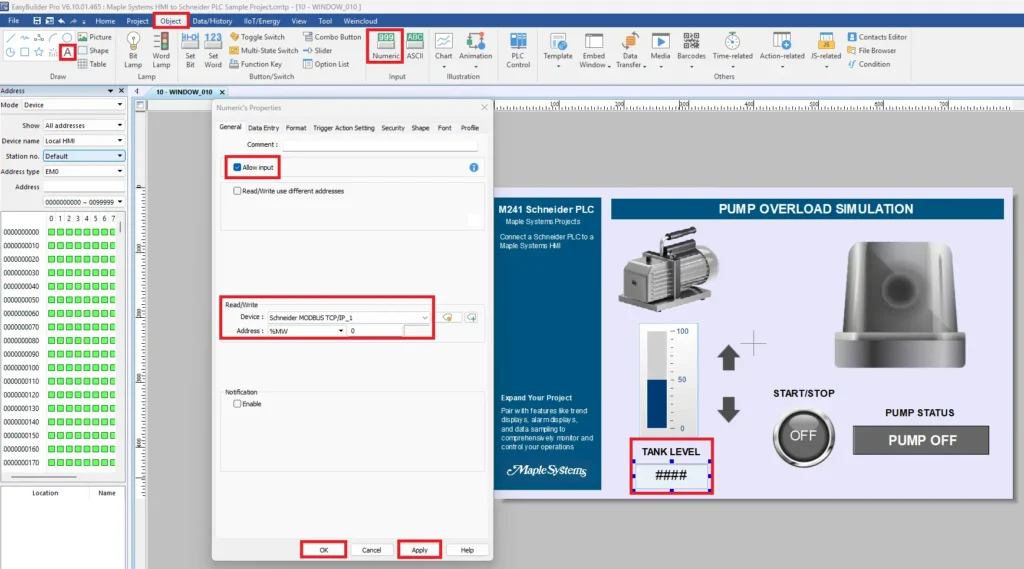
Task: Click the Media object icon
Action: click(x=660, y=50)
